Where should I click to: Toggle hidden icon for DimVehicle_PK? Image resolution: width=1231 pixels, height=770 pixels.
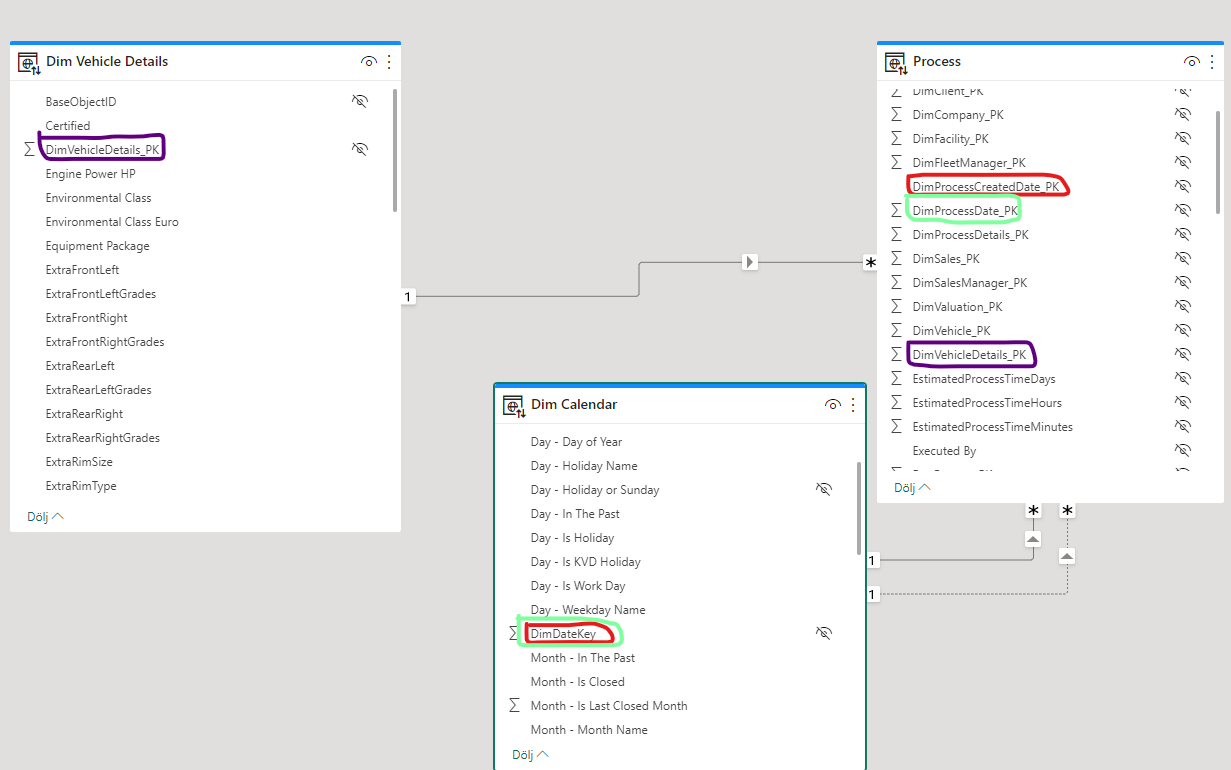click(x=1183, y=330)
